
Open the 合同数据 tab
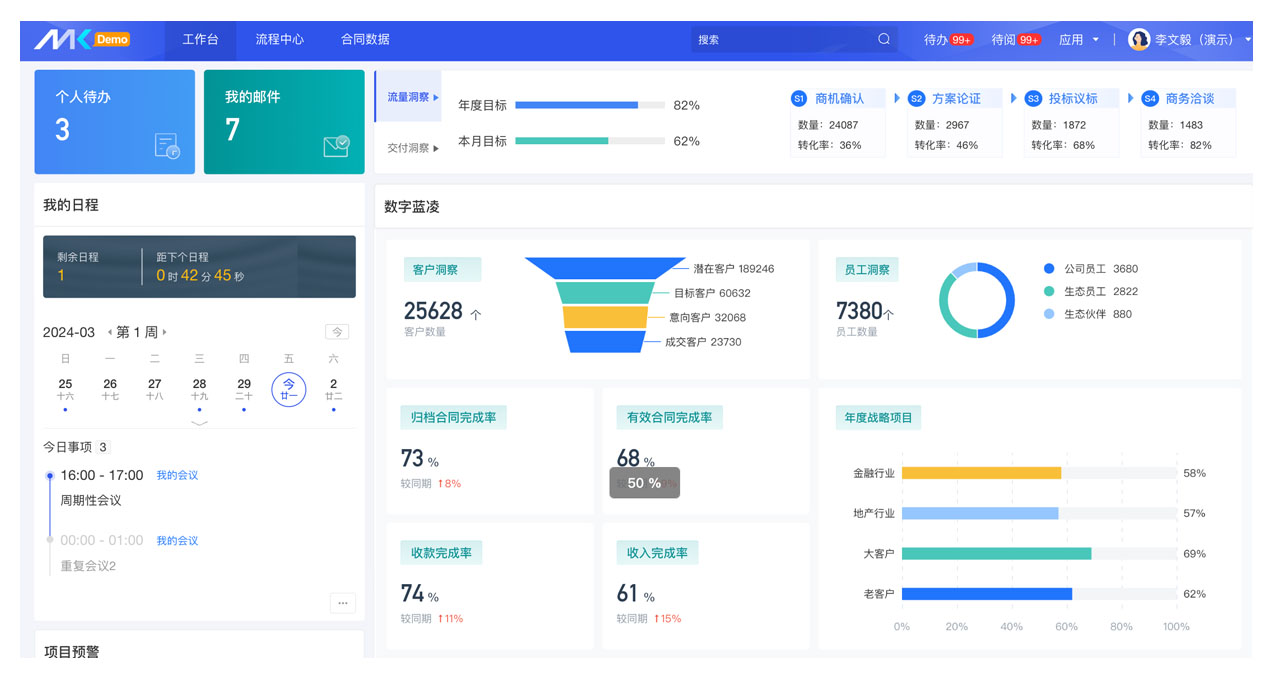[x=365, y=39]
